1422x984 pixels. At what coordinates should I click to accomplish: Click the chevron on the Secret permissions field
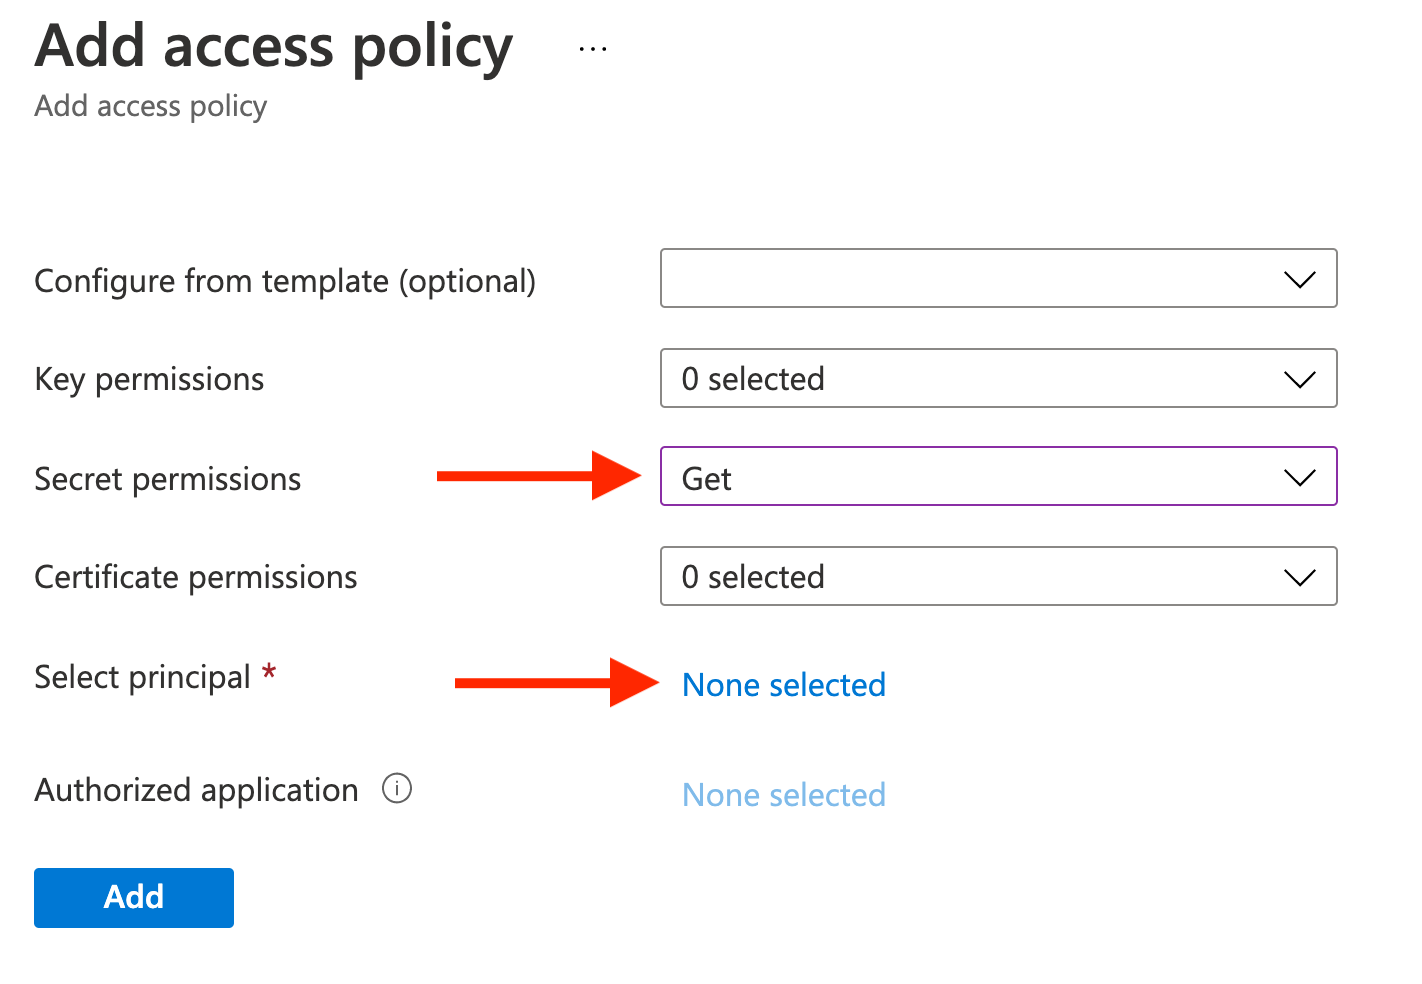point(1299,476)
